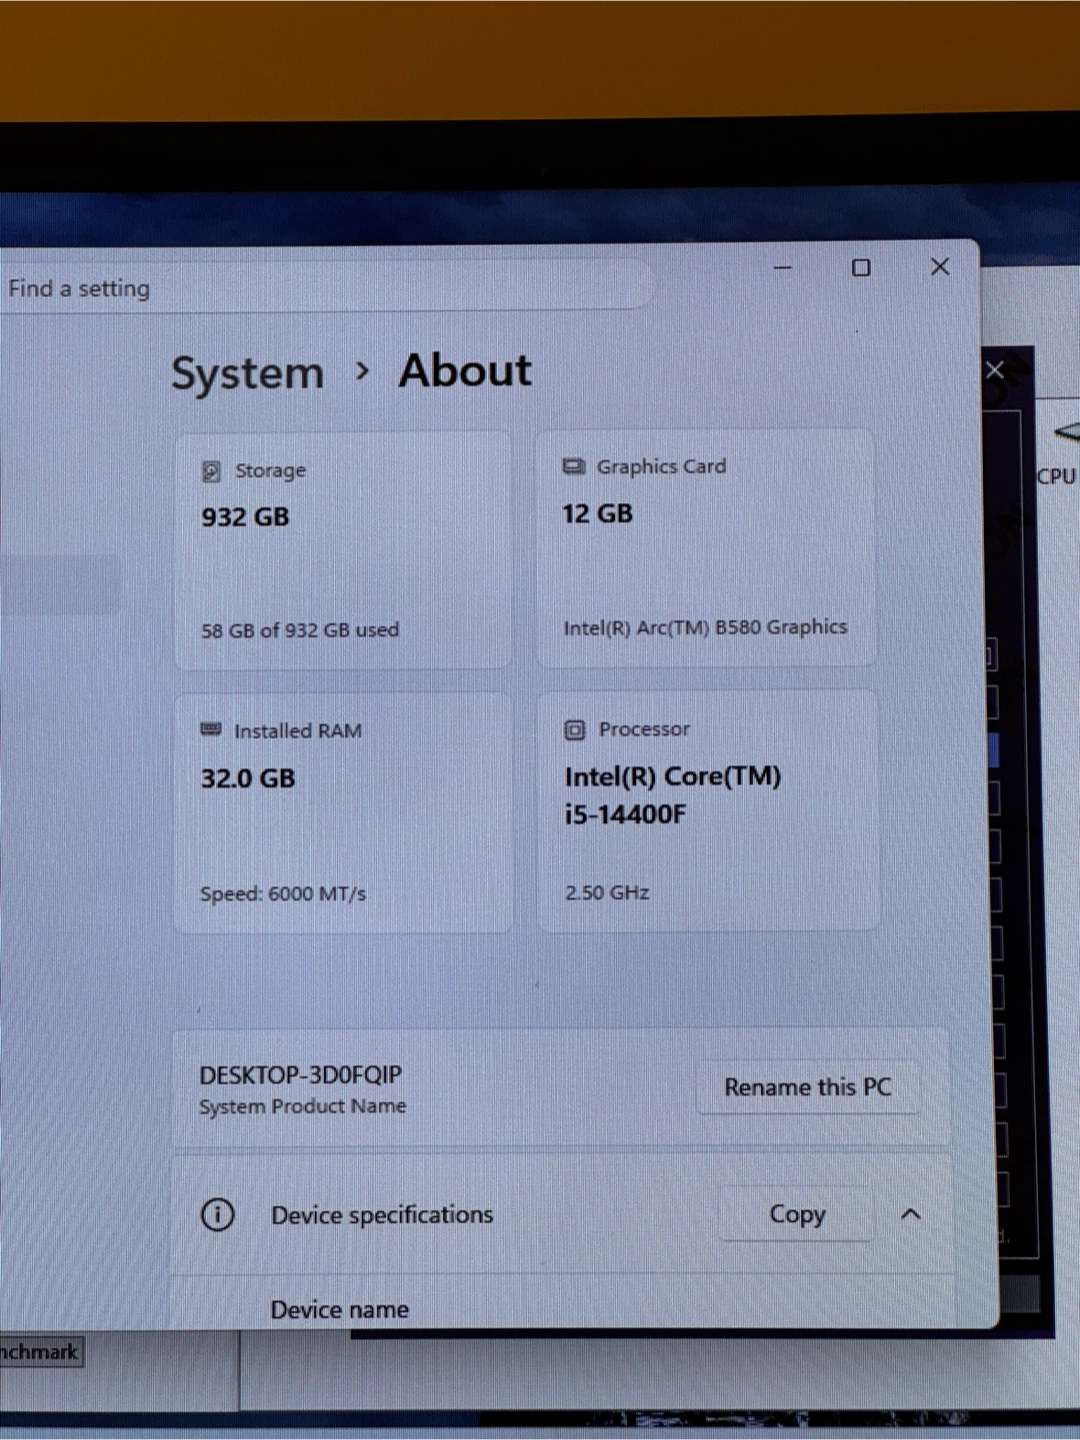Open the Graphics Card 12 GB card
The image size is (1080, 1440).
tap(706, 548)
